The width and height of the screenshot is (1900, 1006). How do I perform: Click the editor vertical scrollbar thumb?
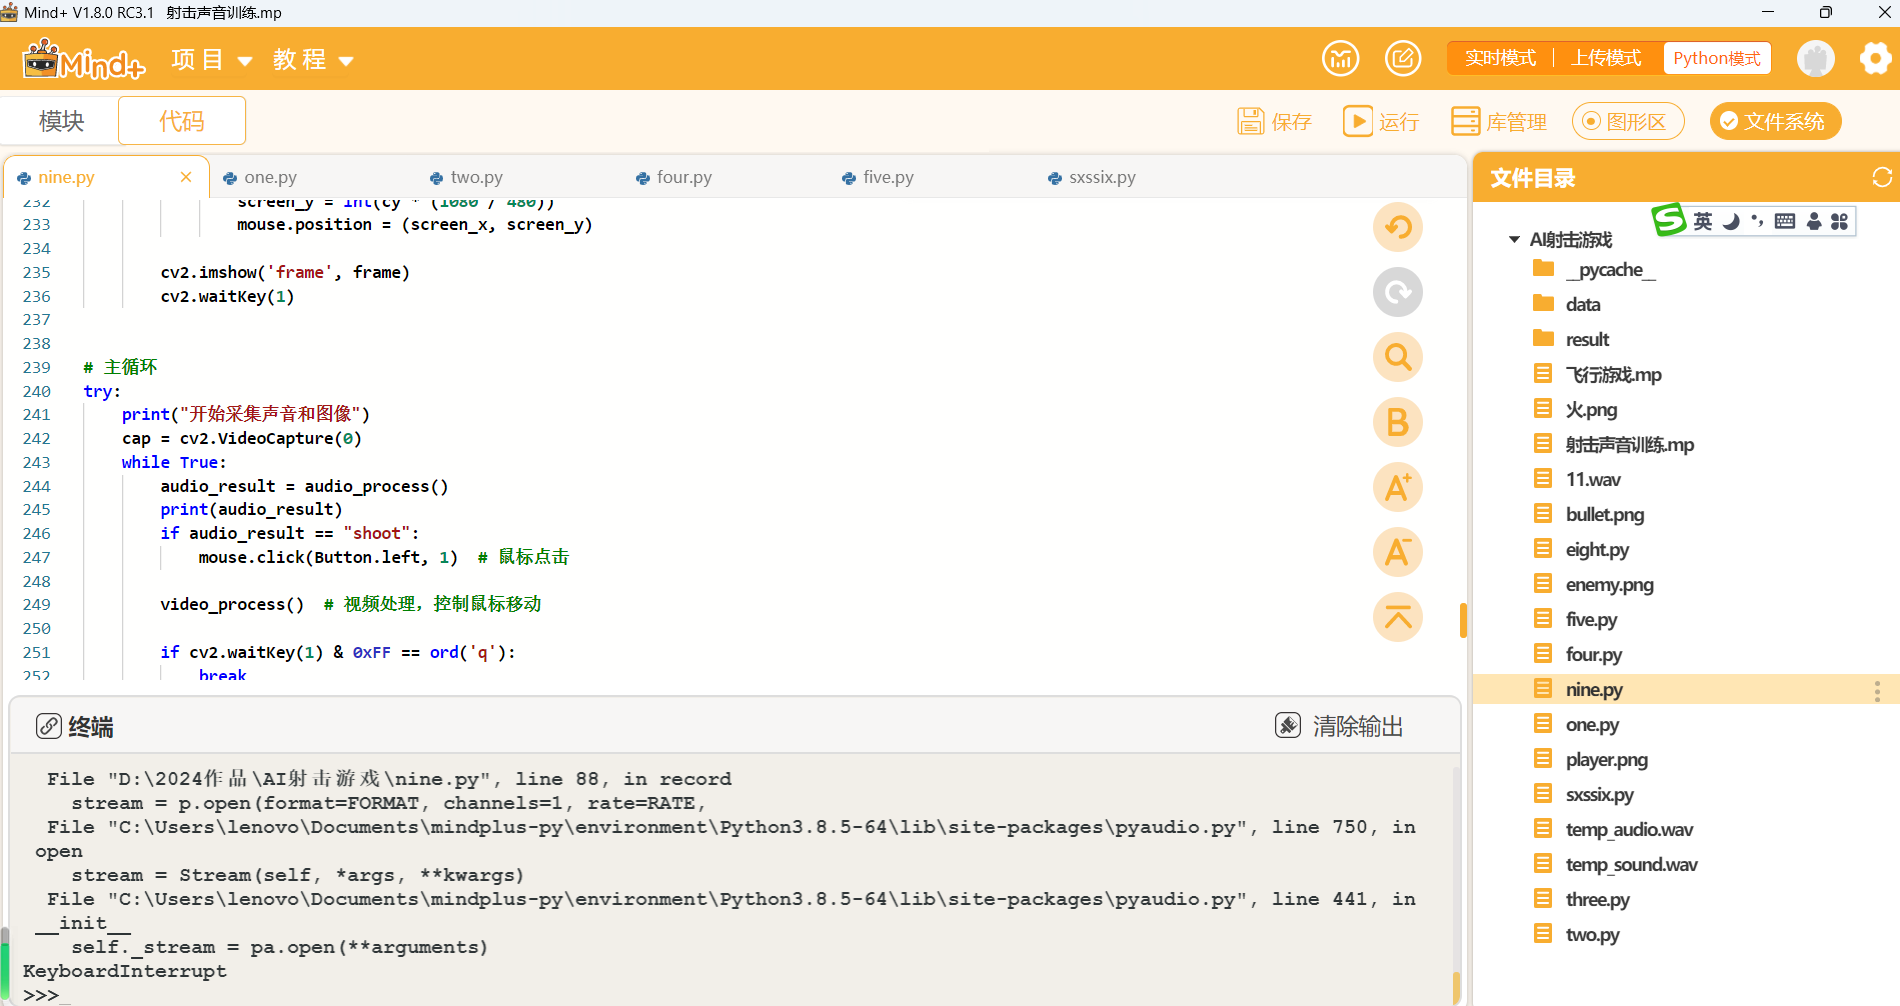pyautogui.click(x=1463, y=620)
